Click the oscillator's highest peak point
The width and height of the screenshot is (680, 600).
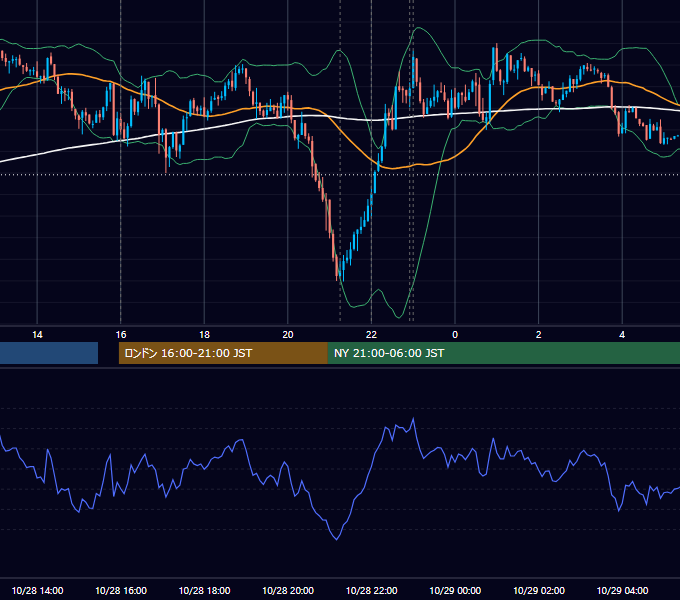413,418
